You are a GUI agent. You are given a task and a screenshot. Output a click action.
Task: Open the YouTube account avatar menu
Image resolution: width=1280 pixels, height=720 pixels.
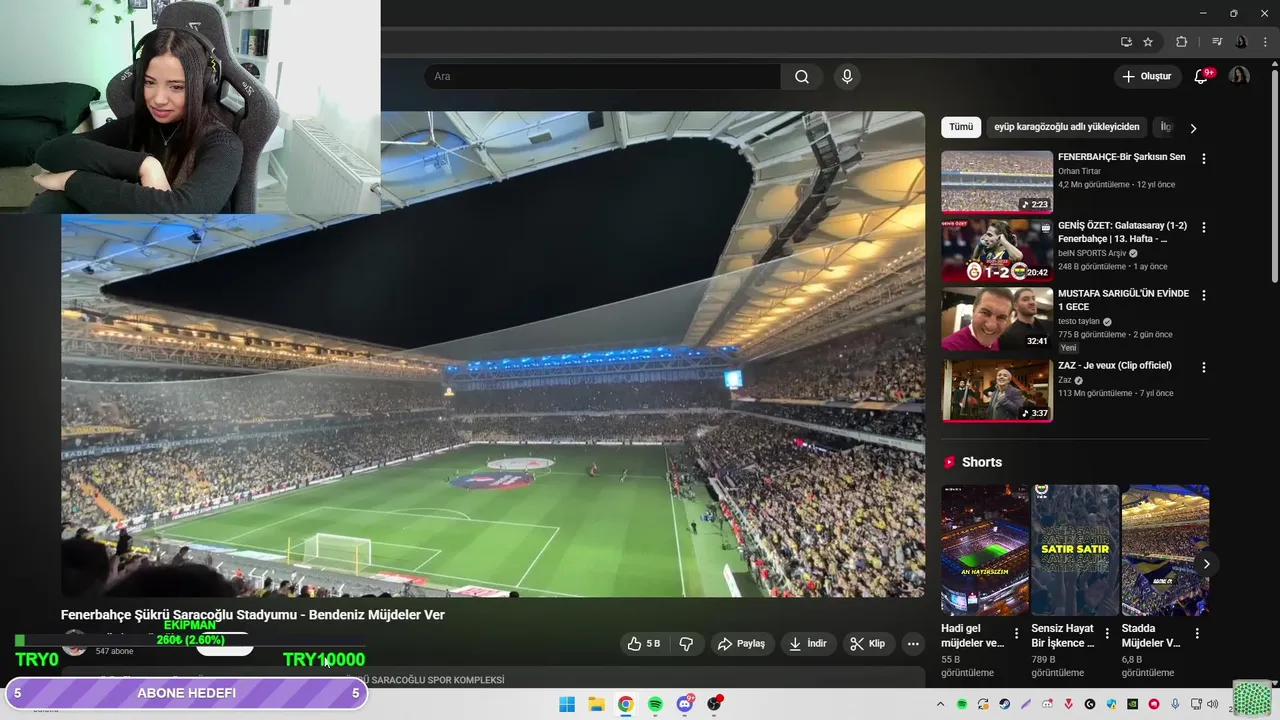coord(1239,77)
